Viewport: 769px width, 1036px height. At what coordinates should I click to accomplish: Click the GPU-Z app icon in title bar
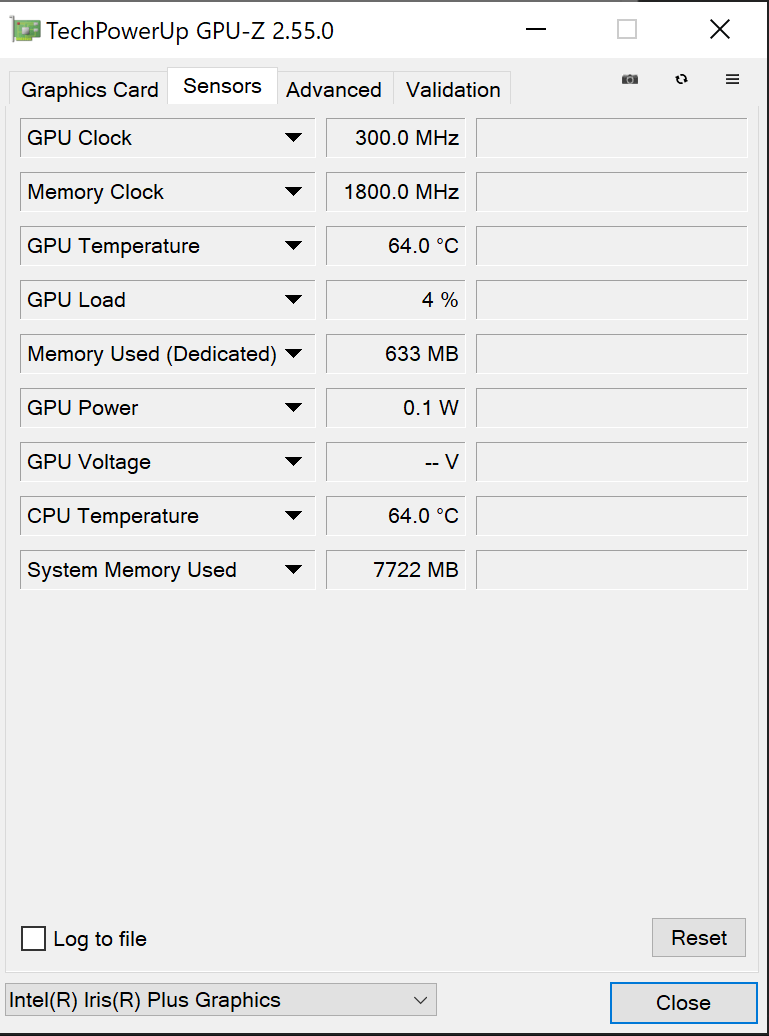25,30
